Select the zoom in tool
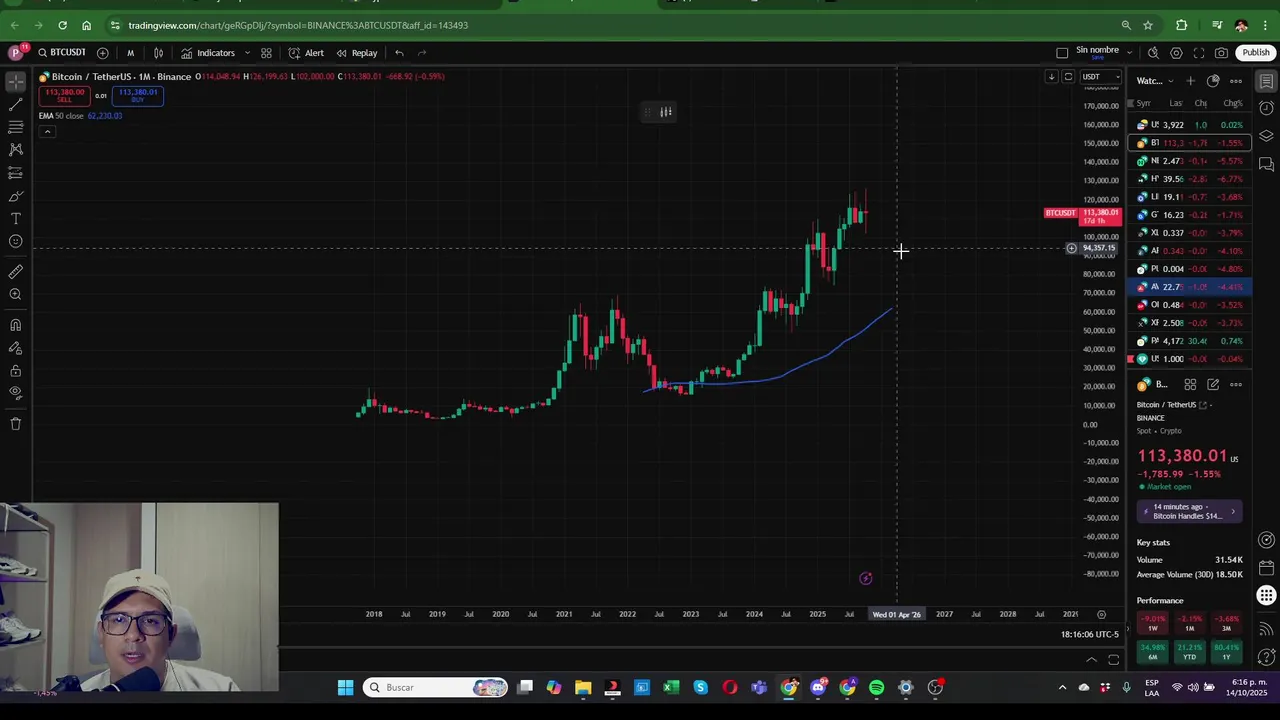Image resolution: width=1280 pixels, height=720 pixels. point(16,295)
